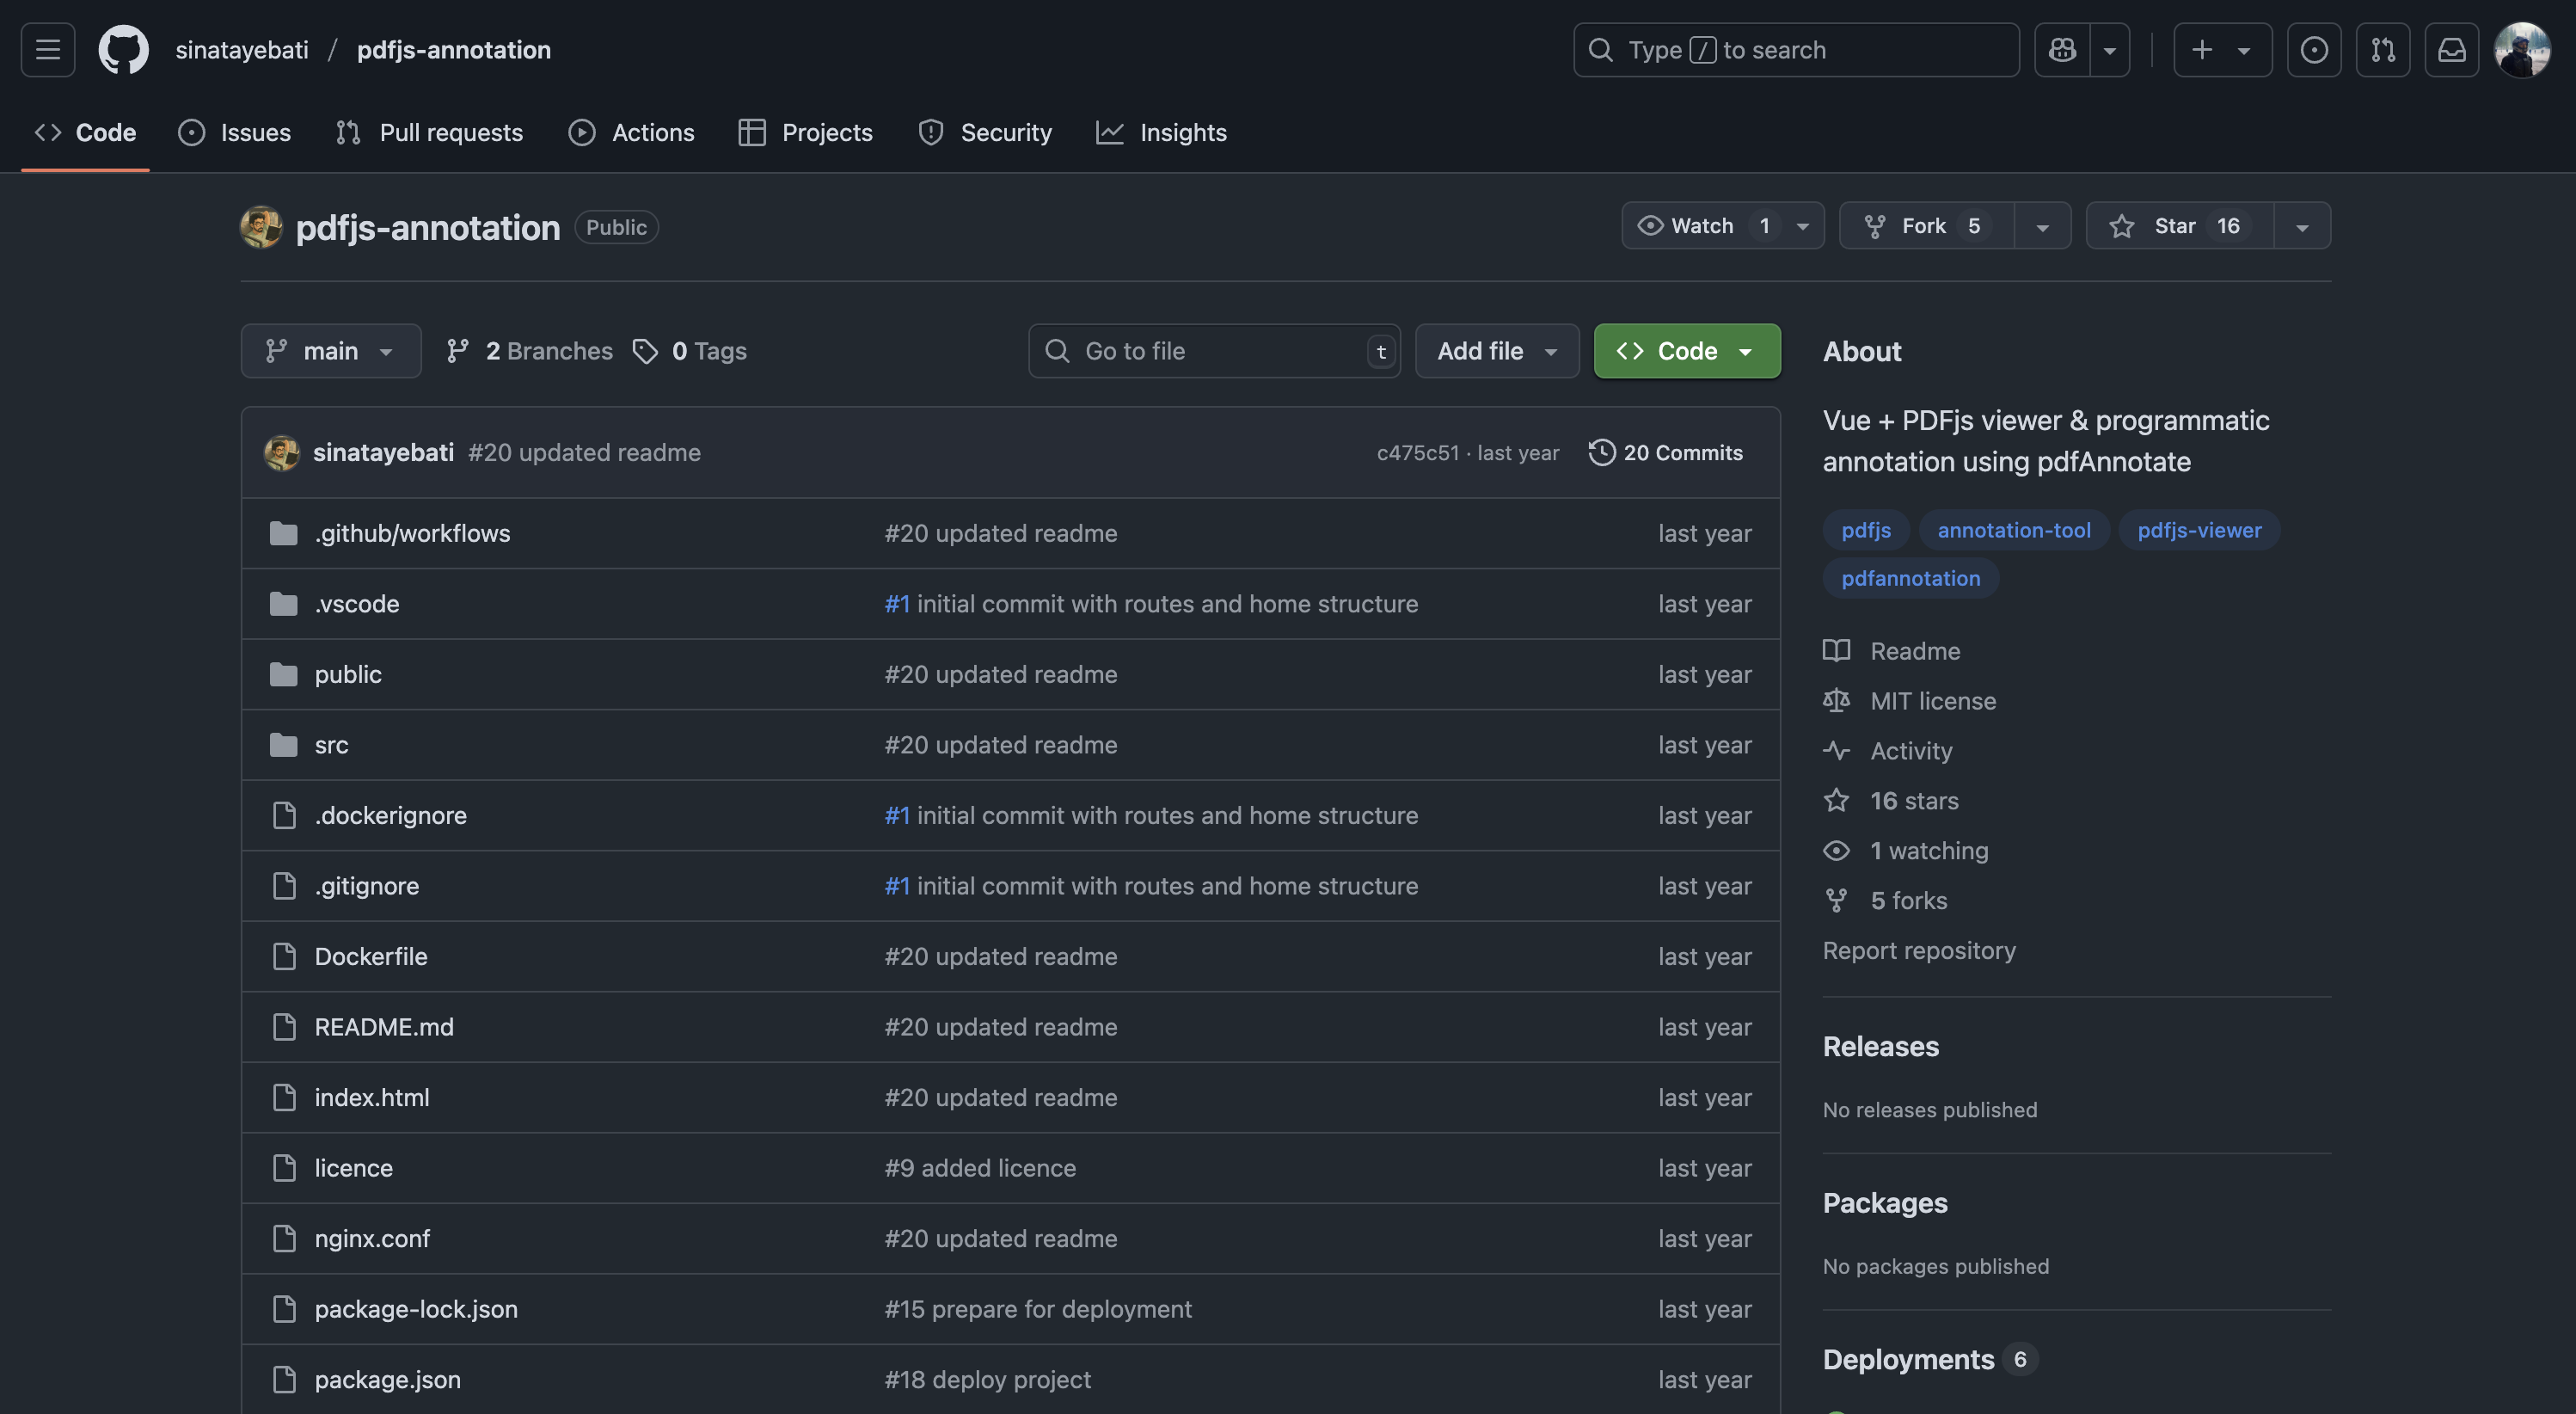The width and height of the screenshot is (2576, 1414).
Task: Open the package.json file
Action: [388, 1379]
